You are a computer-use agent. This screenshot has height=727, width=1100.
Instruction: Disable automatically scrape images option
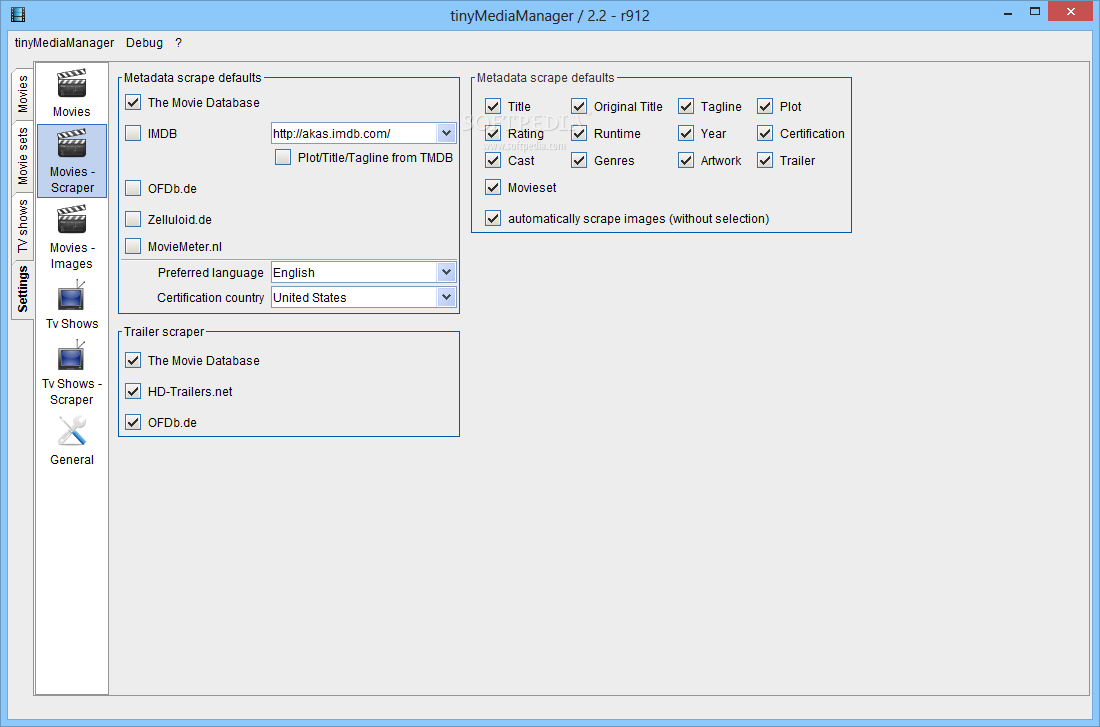tap(493, 218)
